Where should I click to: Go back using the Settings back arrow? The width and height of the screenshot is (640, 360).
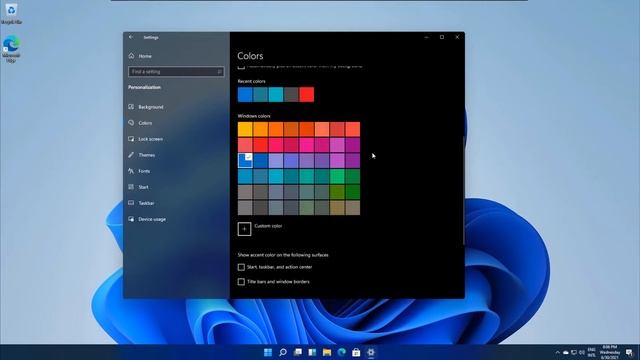131,37
